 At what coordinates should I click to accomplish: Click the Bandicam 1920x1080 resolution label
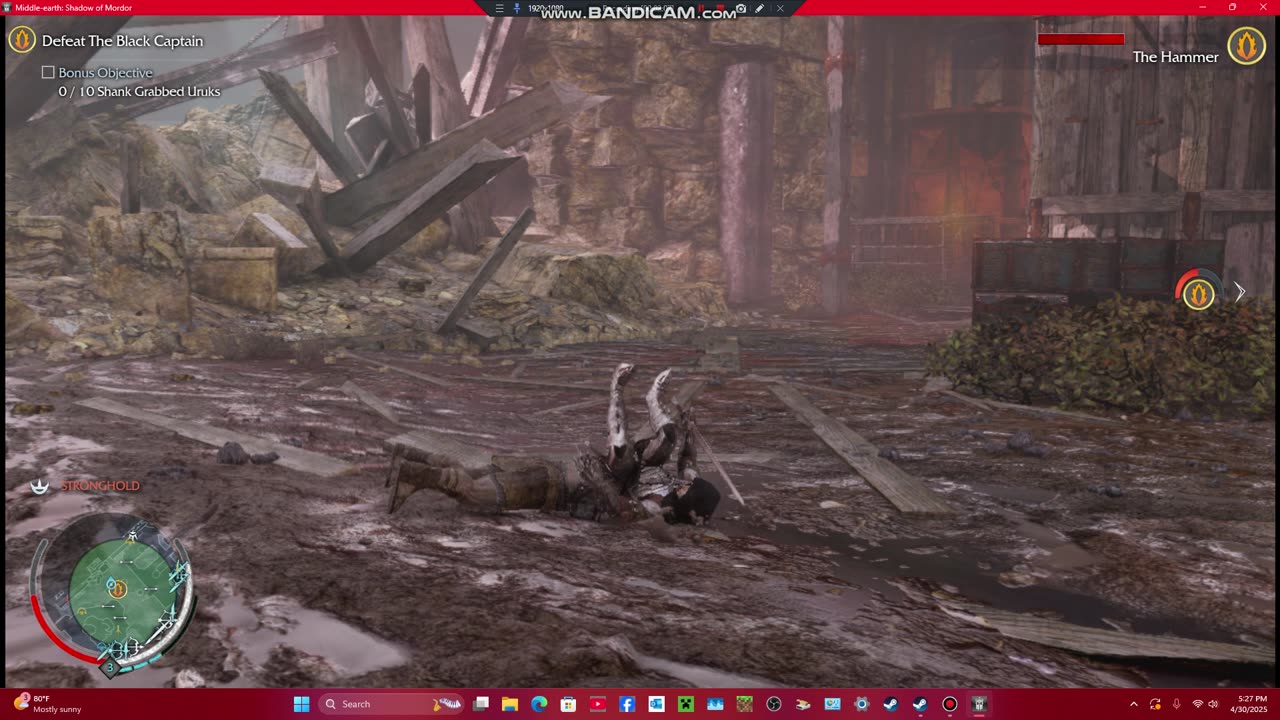[x=545, y=8]
